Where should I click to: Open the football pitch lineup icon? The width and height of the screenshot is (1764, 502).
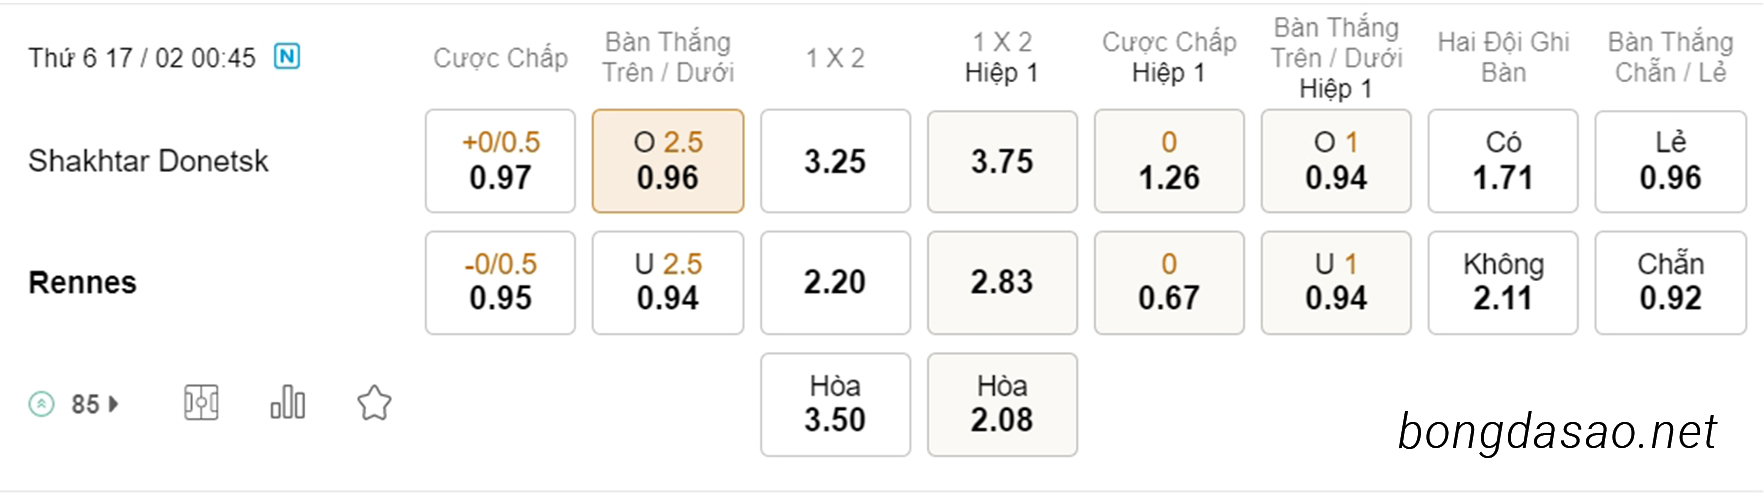pyautogui.click(x=201, y=403)
